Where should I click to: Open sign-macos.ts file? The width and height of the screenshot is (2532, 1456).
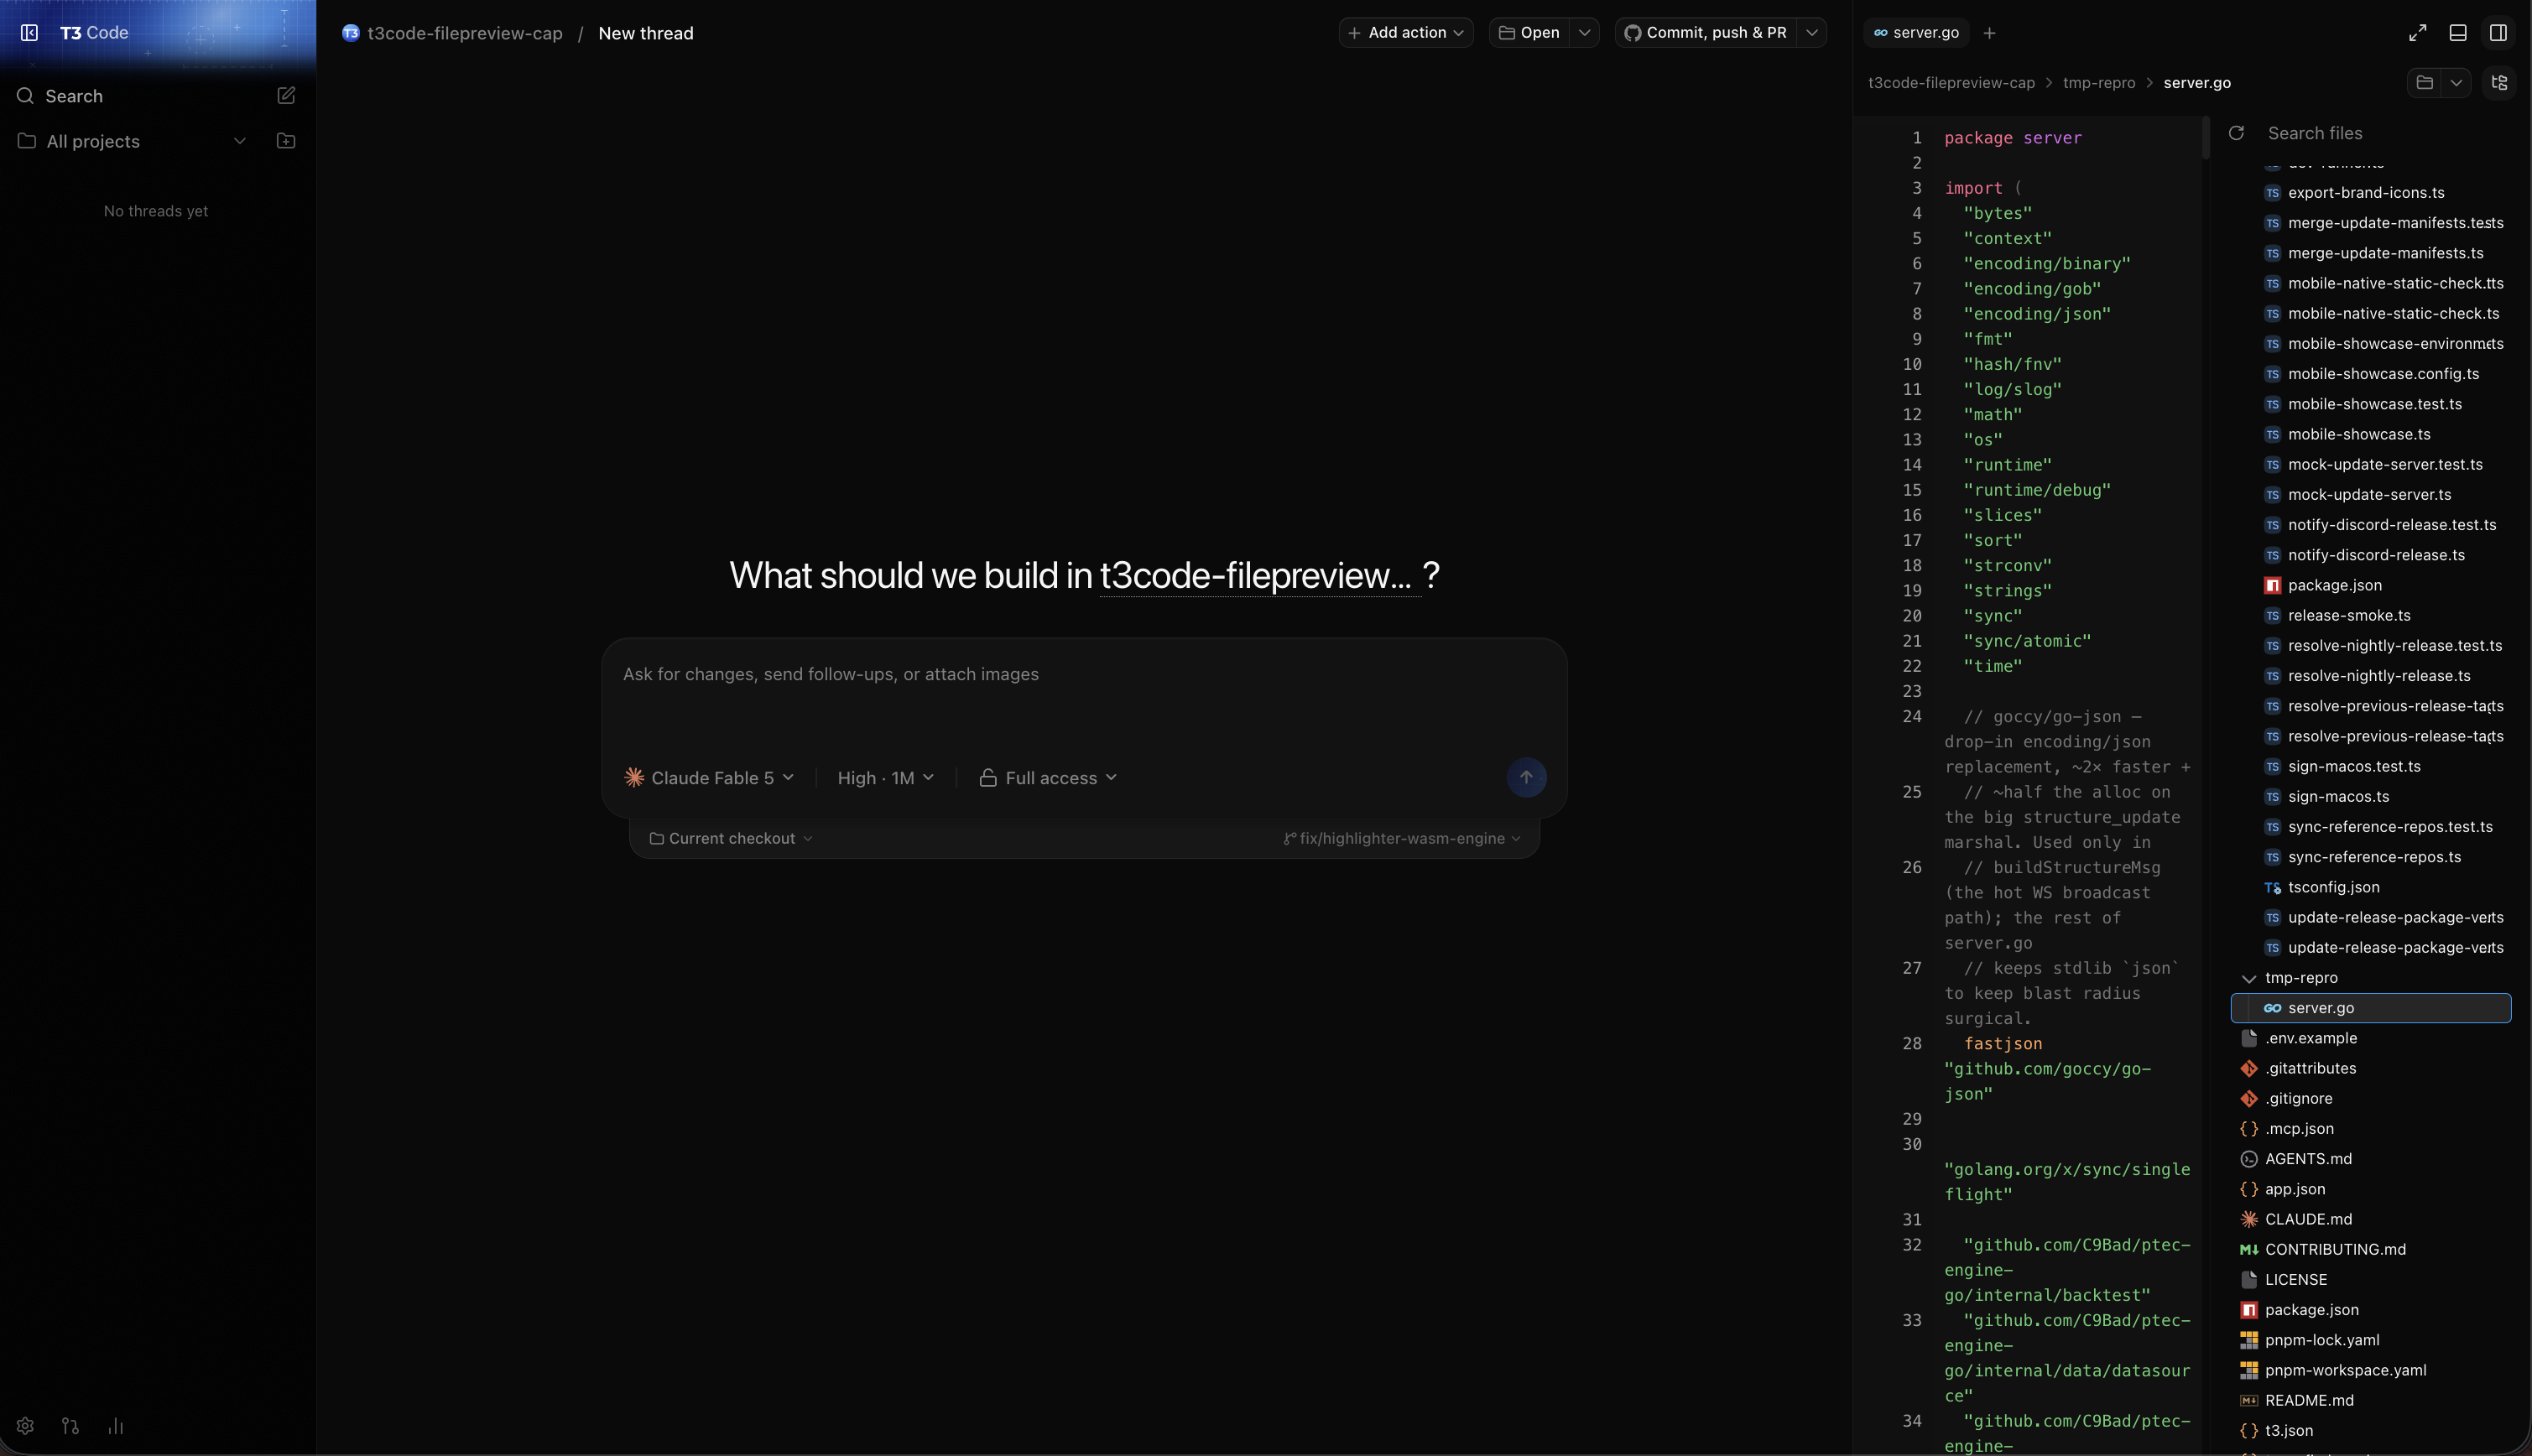pyautogui.click(x=2371, y=797)
